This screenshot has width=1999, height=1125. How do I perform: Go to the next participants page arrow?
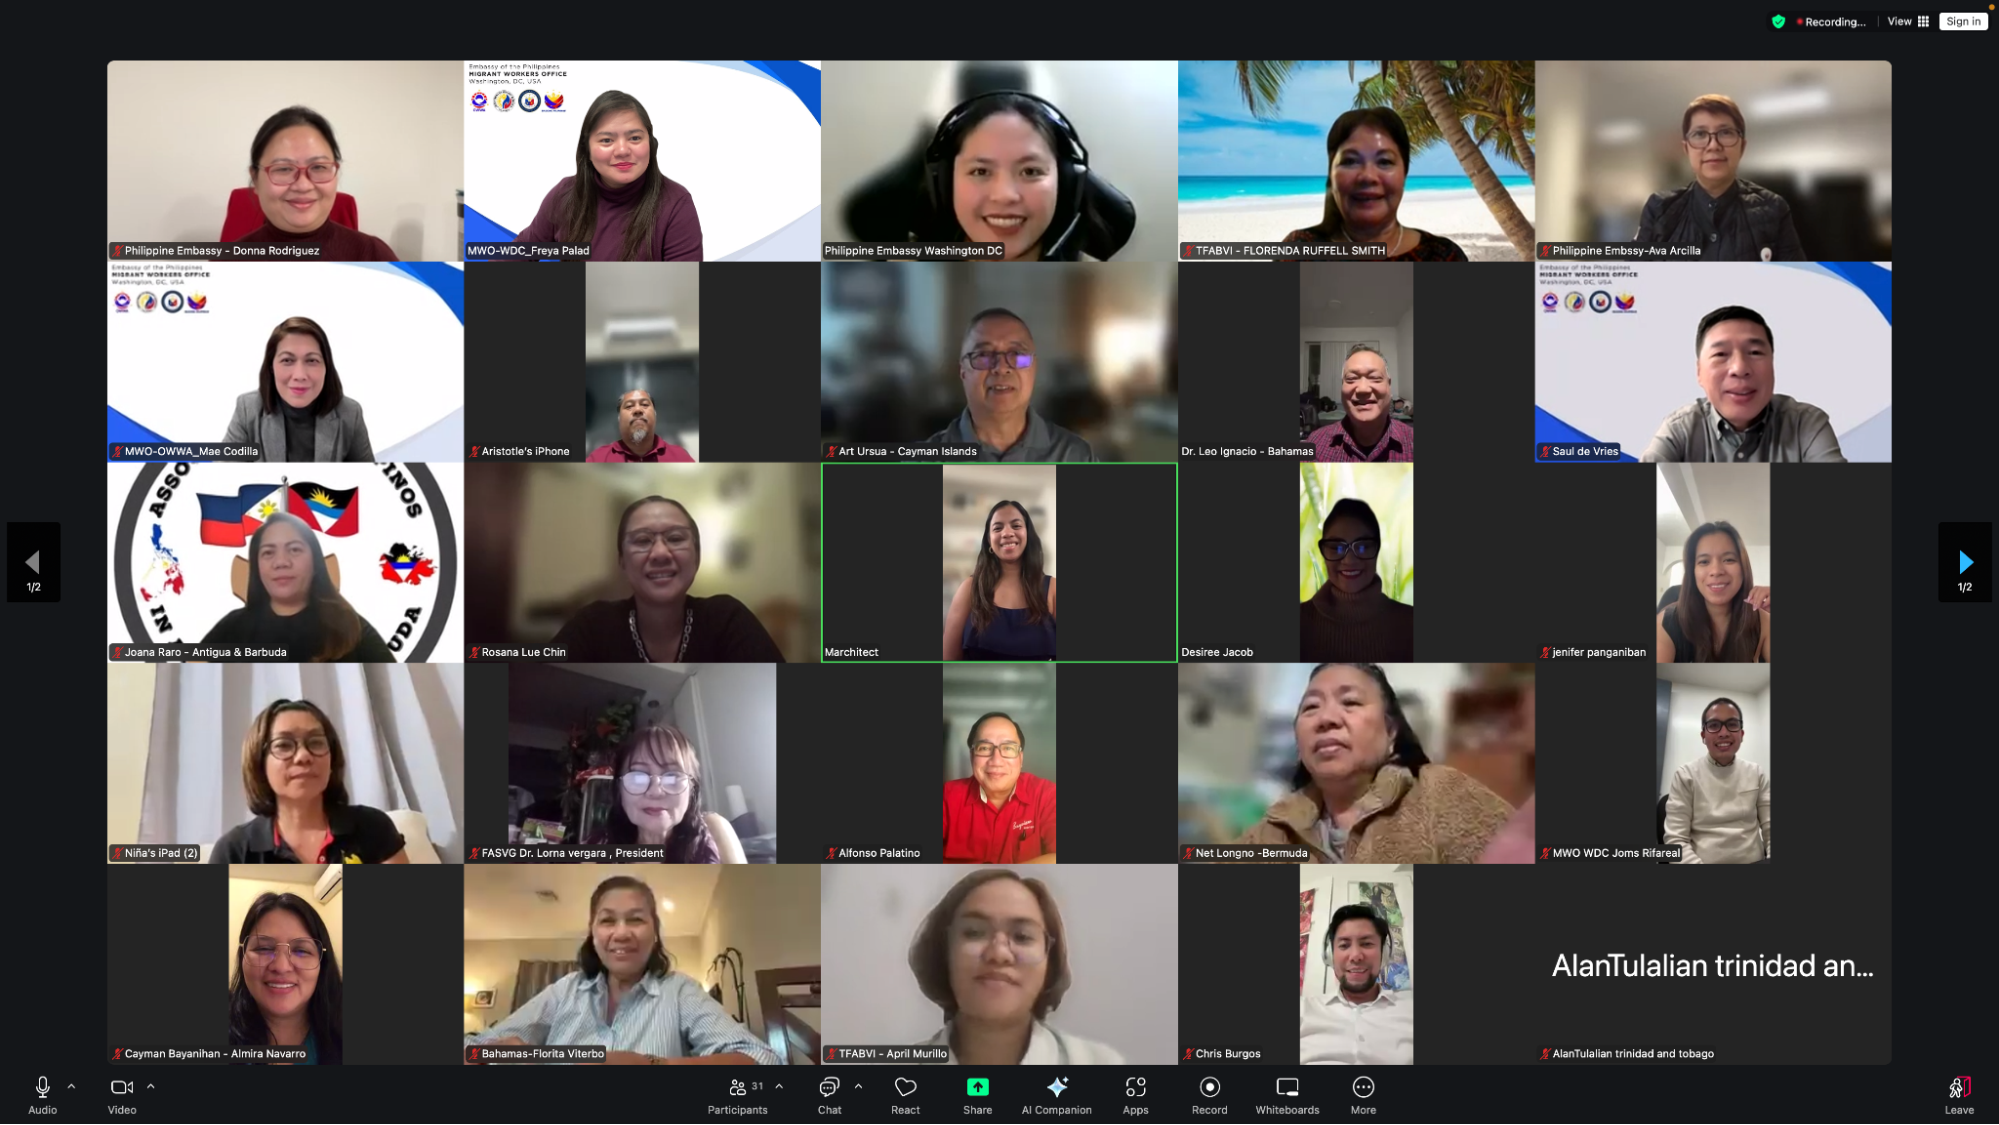(1965, 561)
